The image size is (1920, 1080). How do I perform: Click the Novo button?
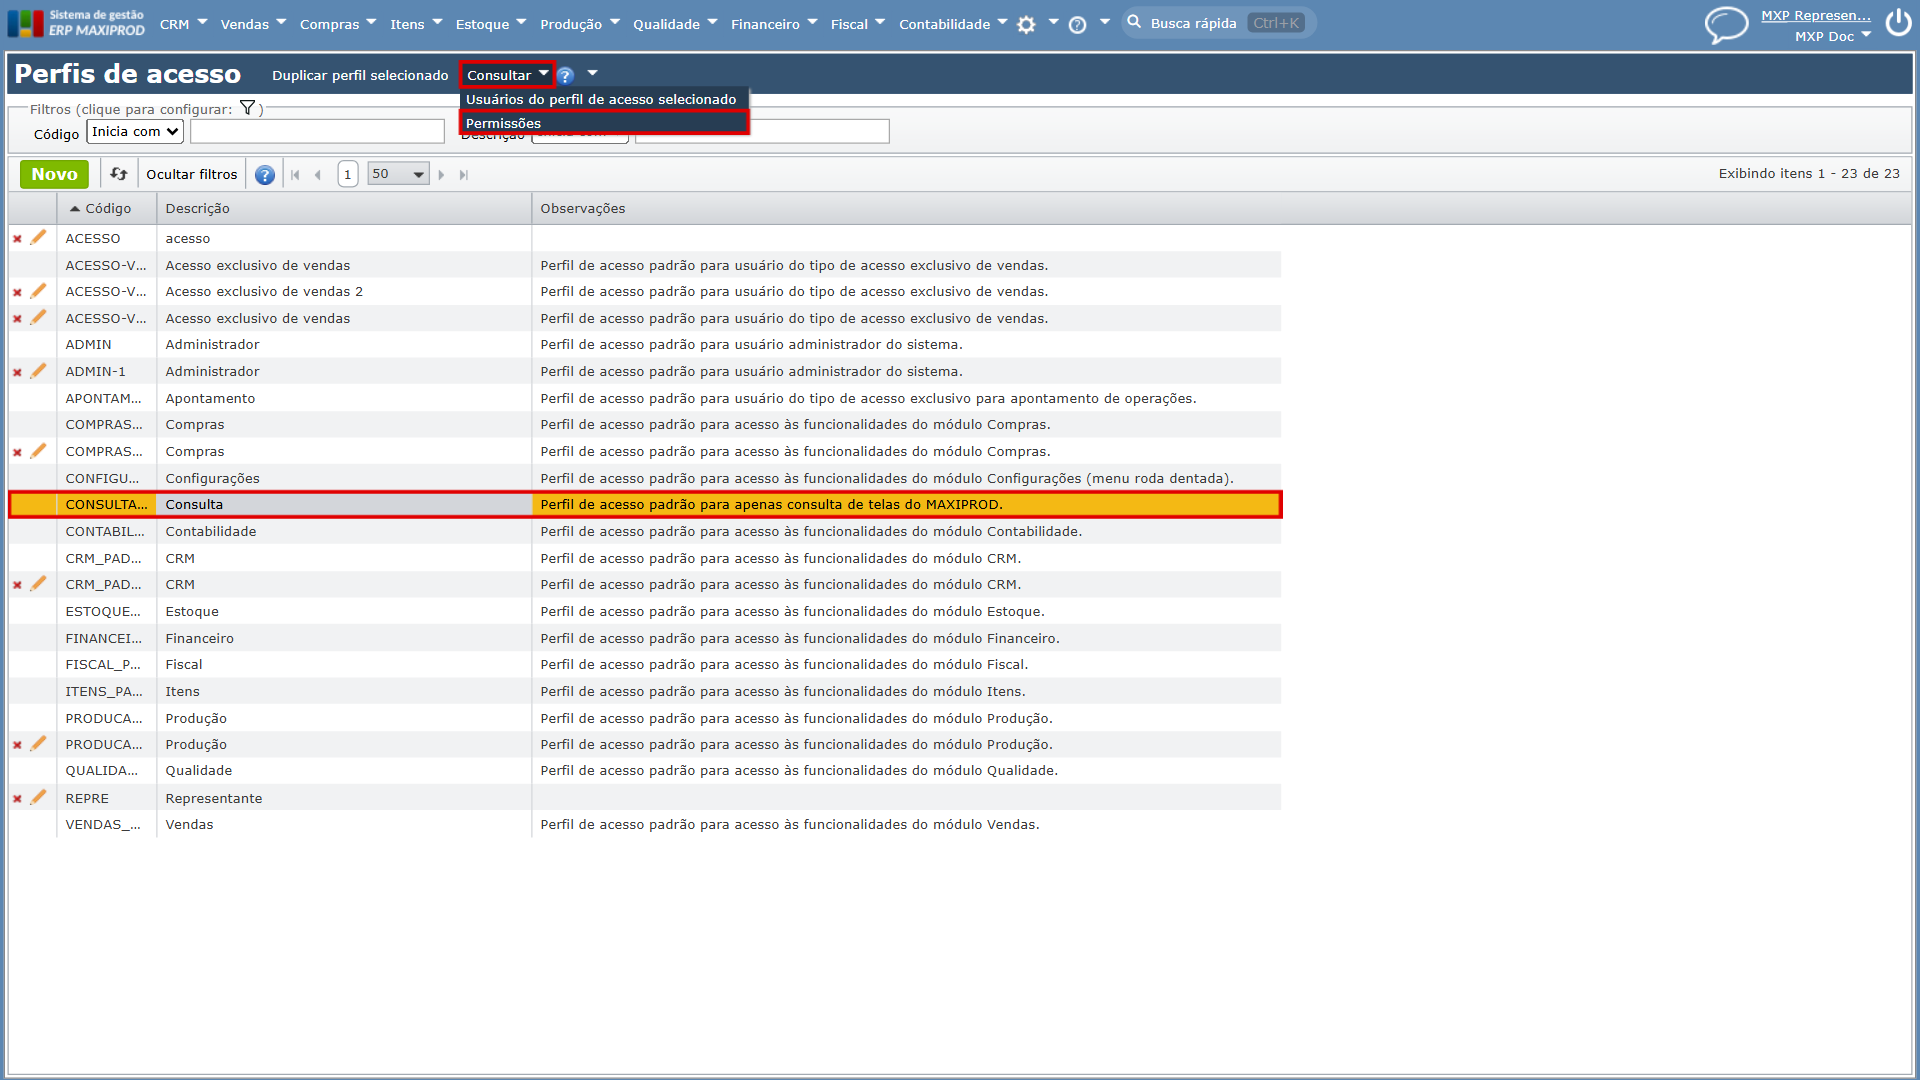pos(54,174)
